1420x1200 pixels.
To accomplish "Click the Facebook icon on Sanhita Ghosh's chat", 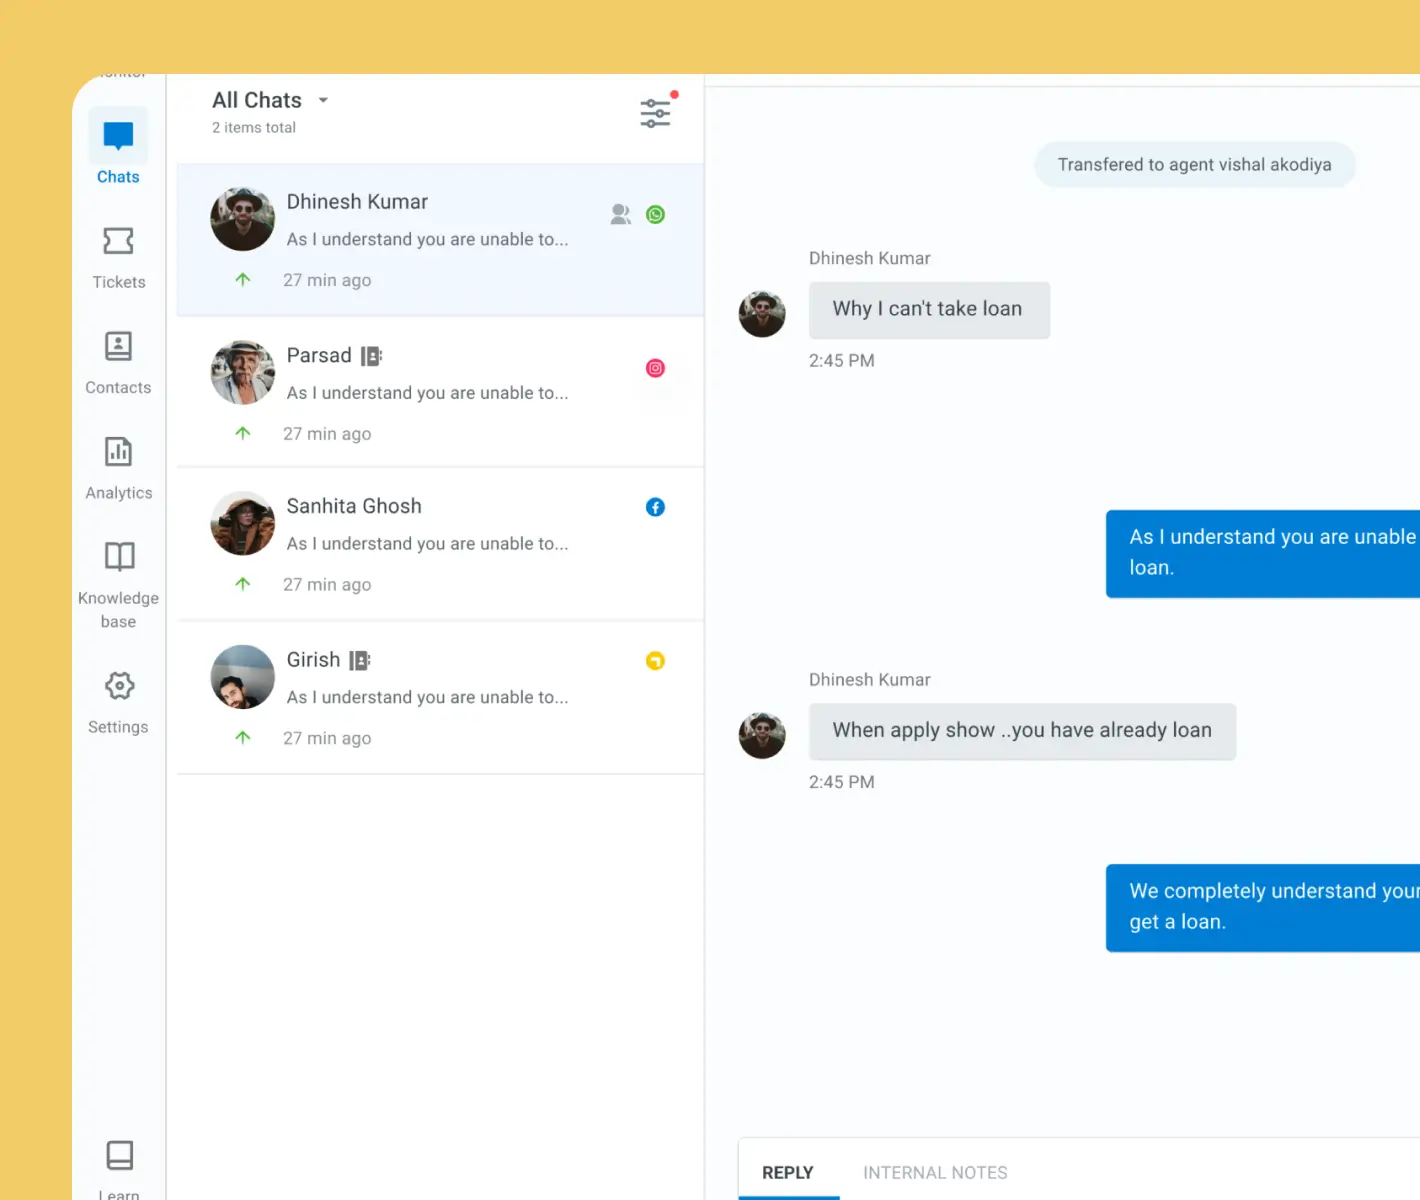I will pos(655,507).
